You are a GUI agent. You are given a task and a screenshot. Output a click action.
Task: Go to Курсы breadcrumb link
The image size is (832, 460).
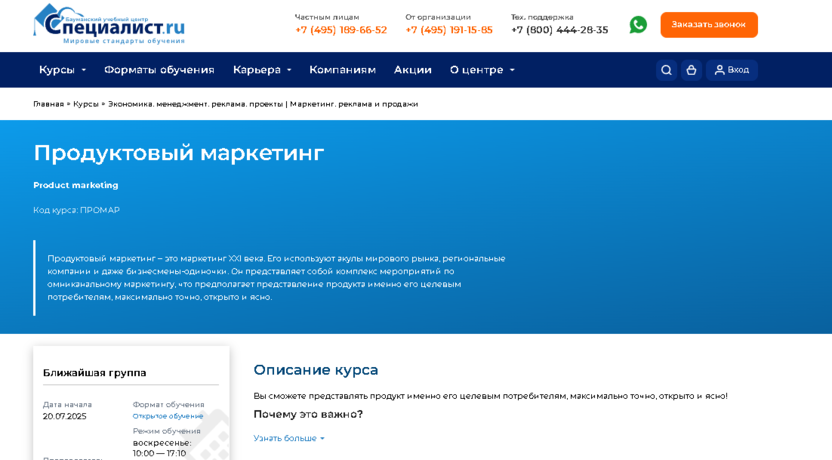[x=86, y=104]
